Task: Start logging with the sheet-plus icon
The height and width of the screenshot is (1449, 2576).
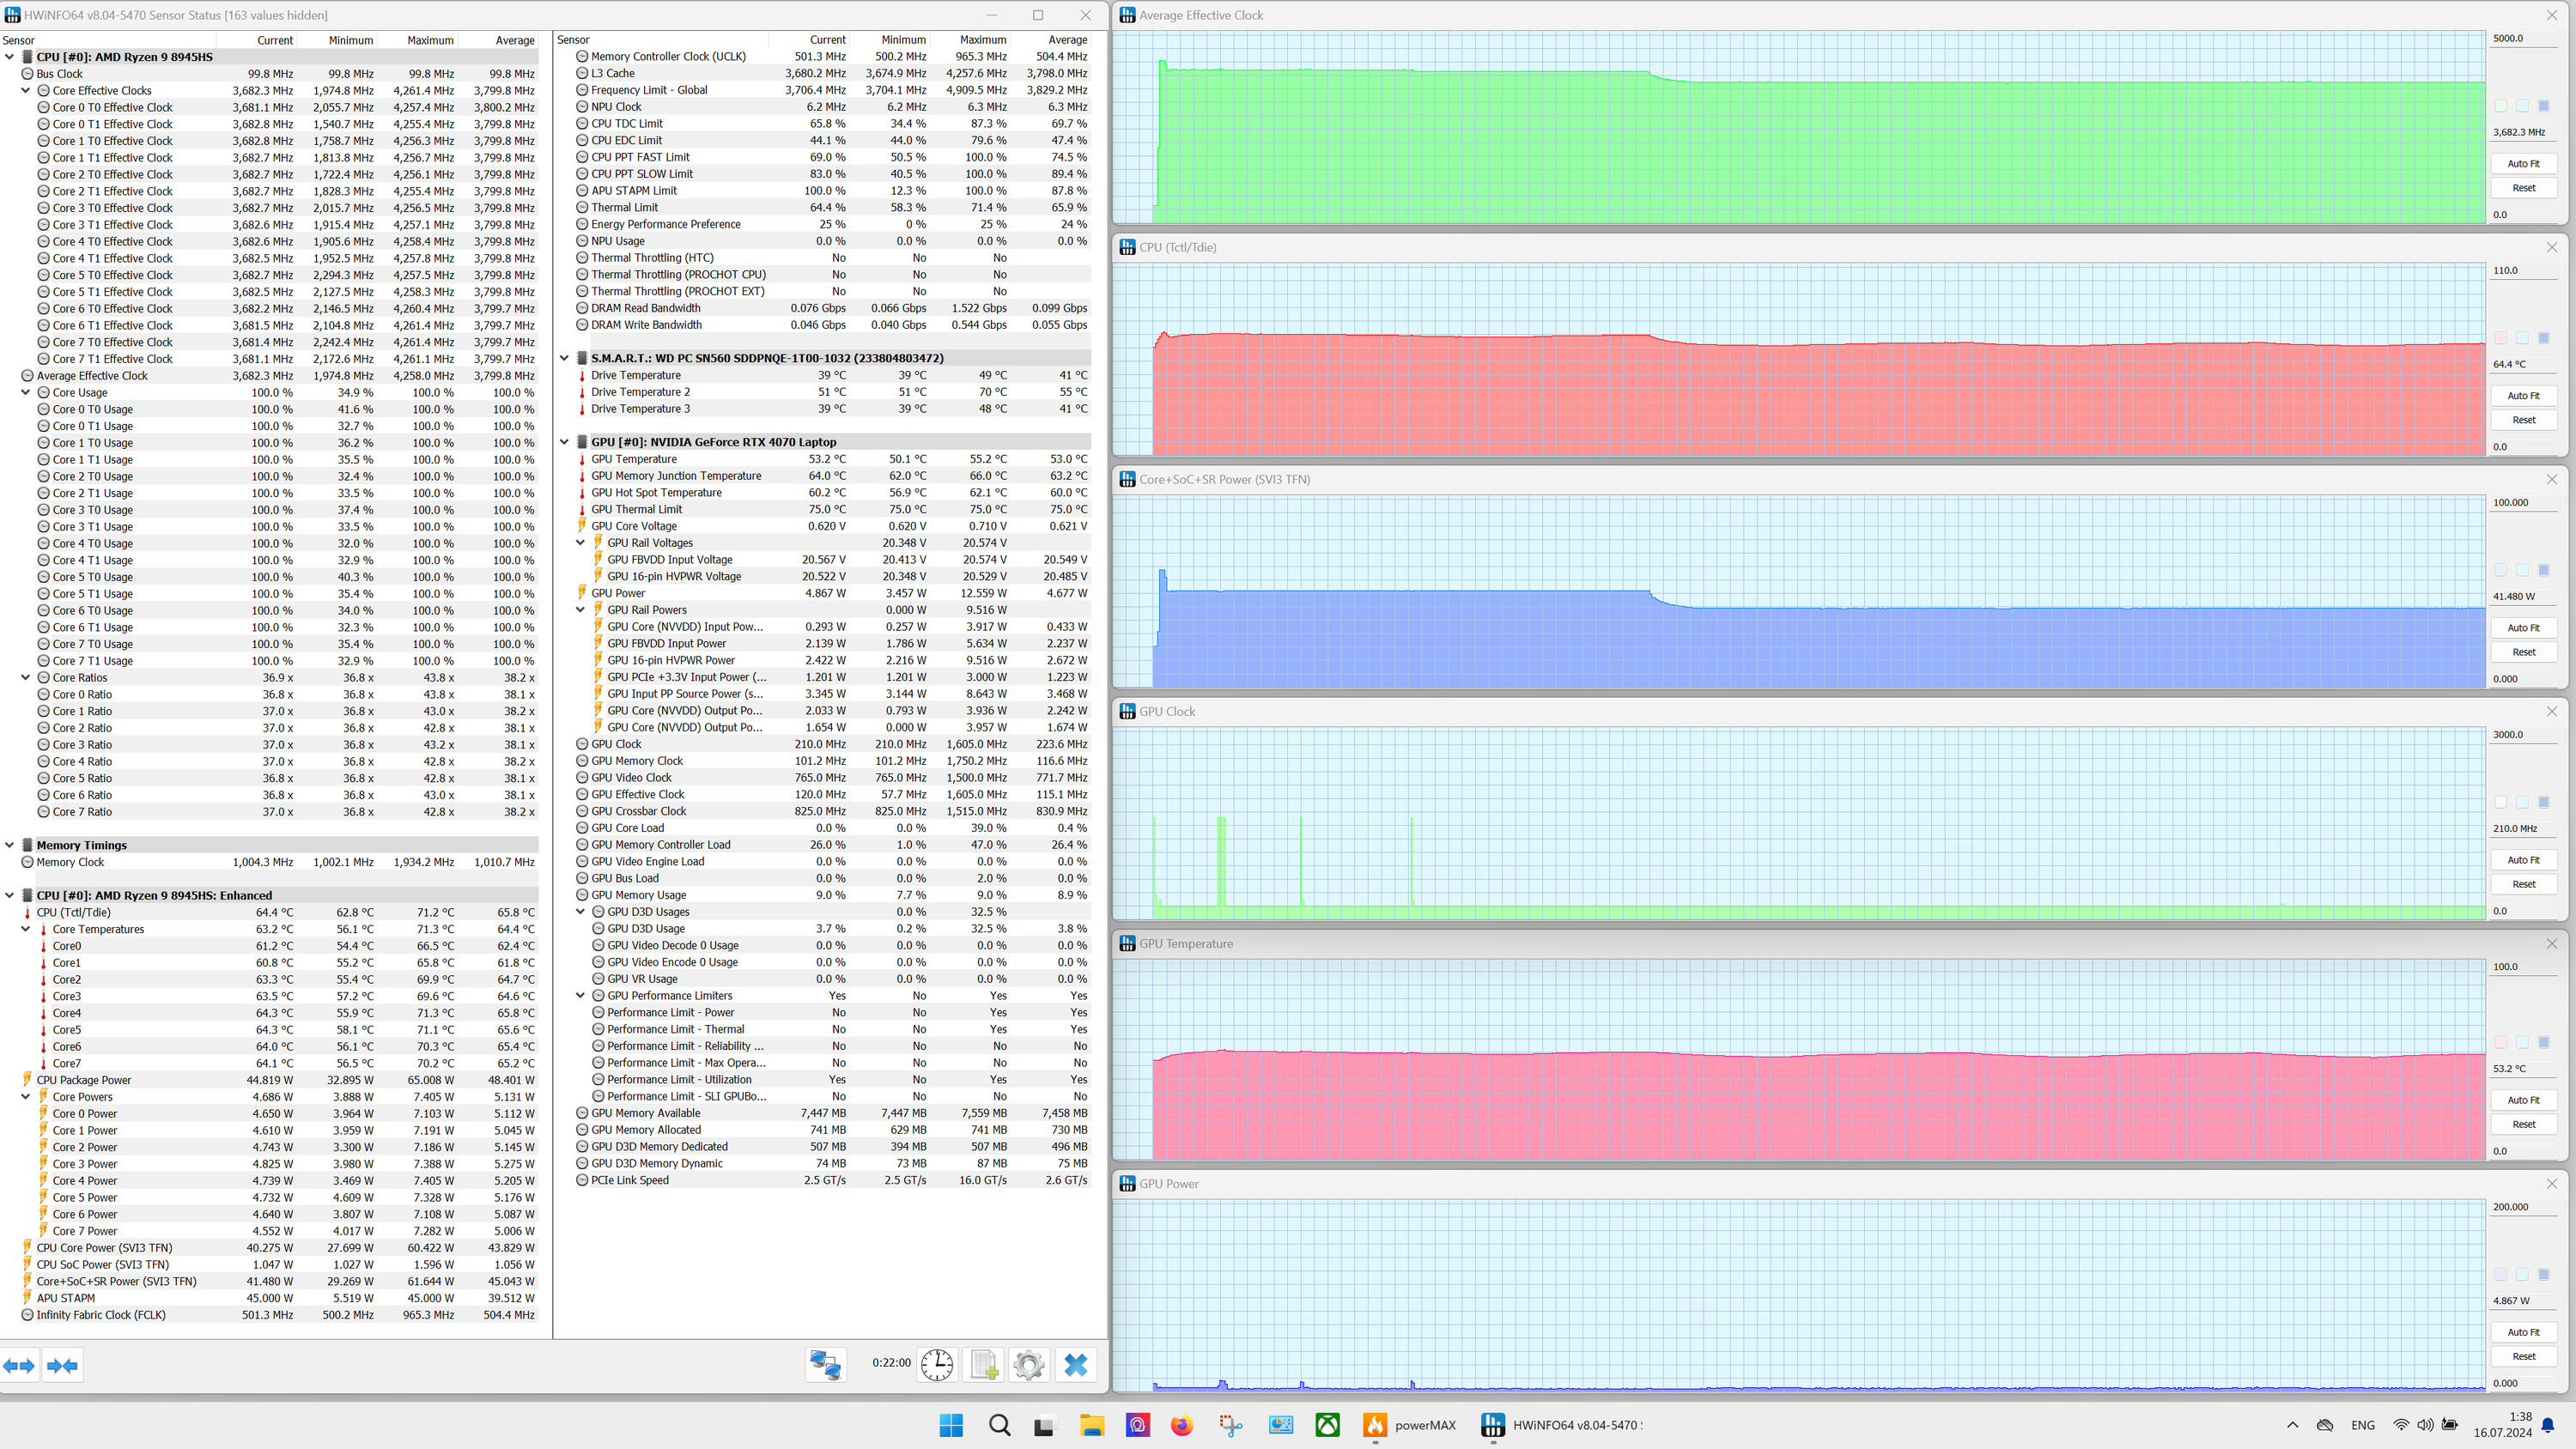Action: [x=983, y=1365]
